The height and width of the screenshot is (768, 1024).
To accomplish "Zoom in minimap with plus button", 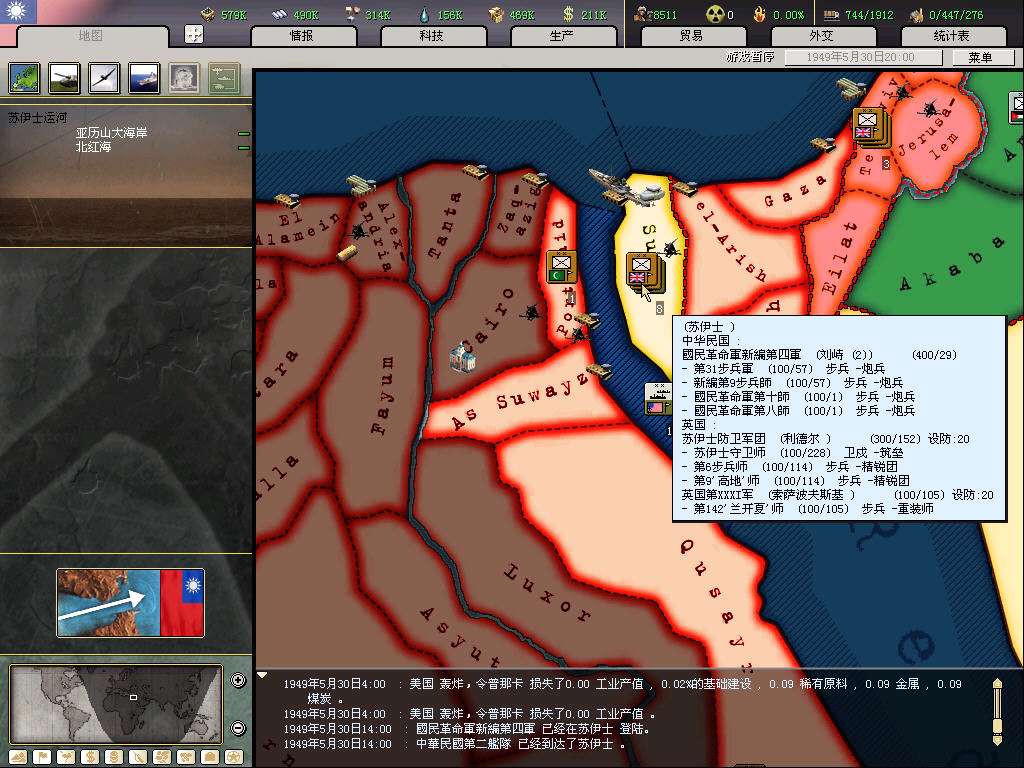I will pos(238,680).
